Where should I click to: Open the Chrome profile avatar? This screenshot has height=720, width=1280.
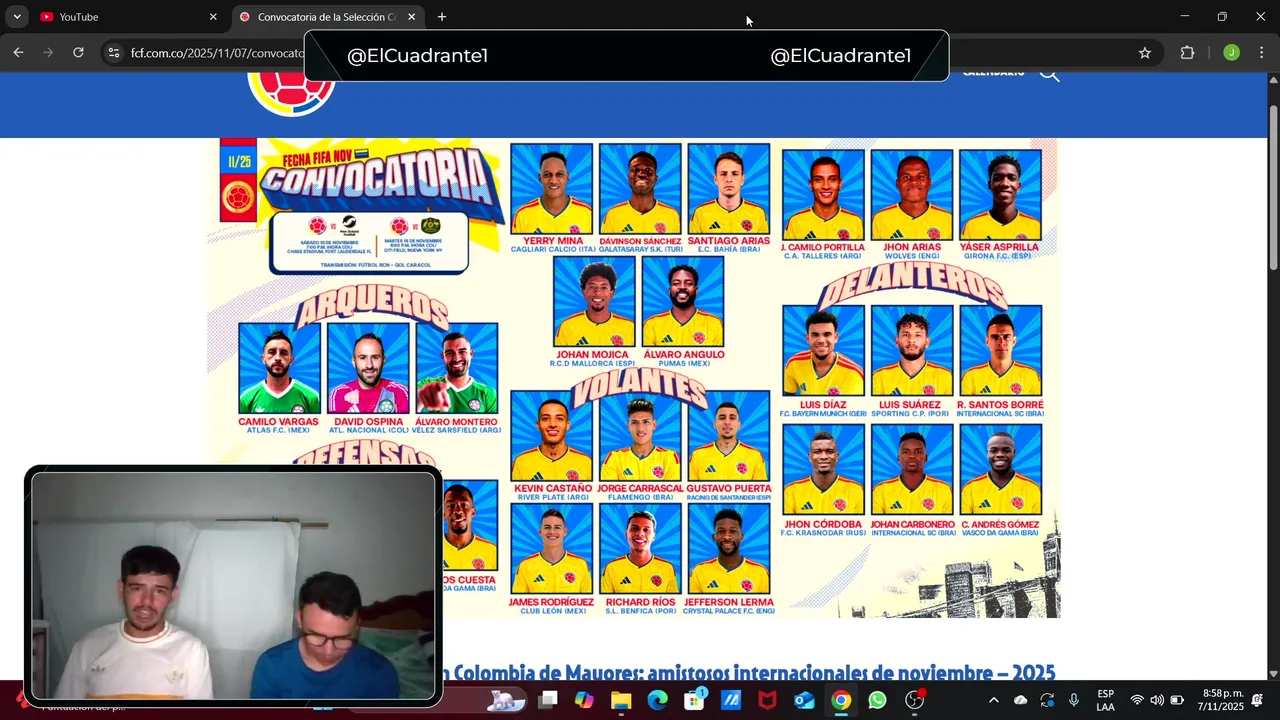click(x=1231, y=53)
